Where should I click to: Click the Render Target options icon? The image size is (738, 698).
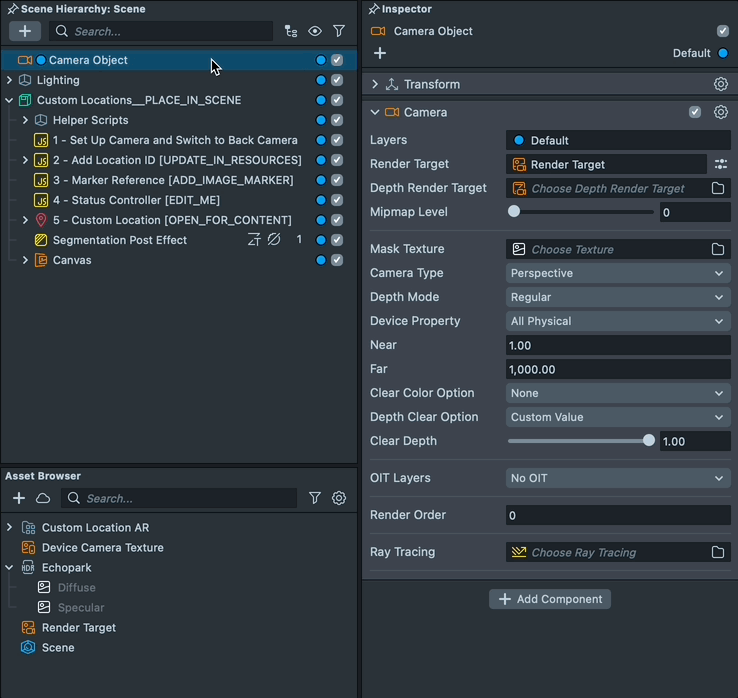coord(720,164)
